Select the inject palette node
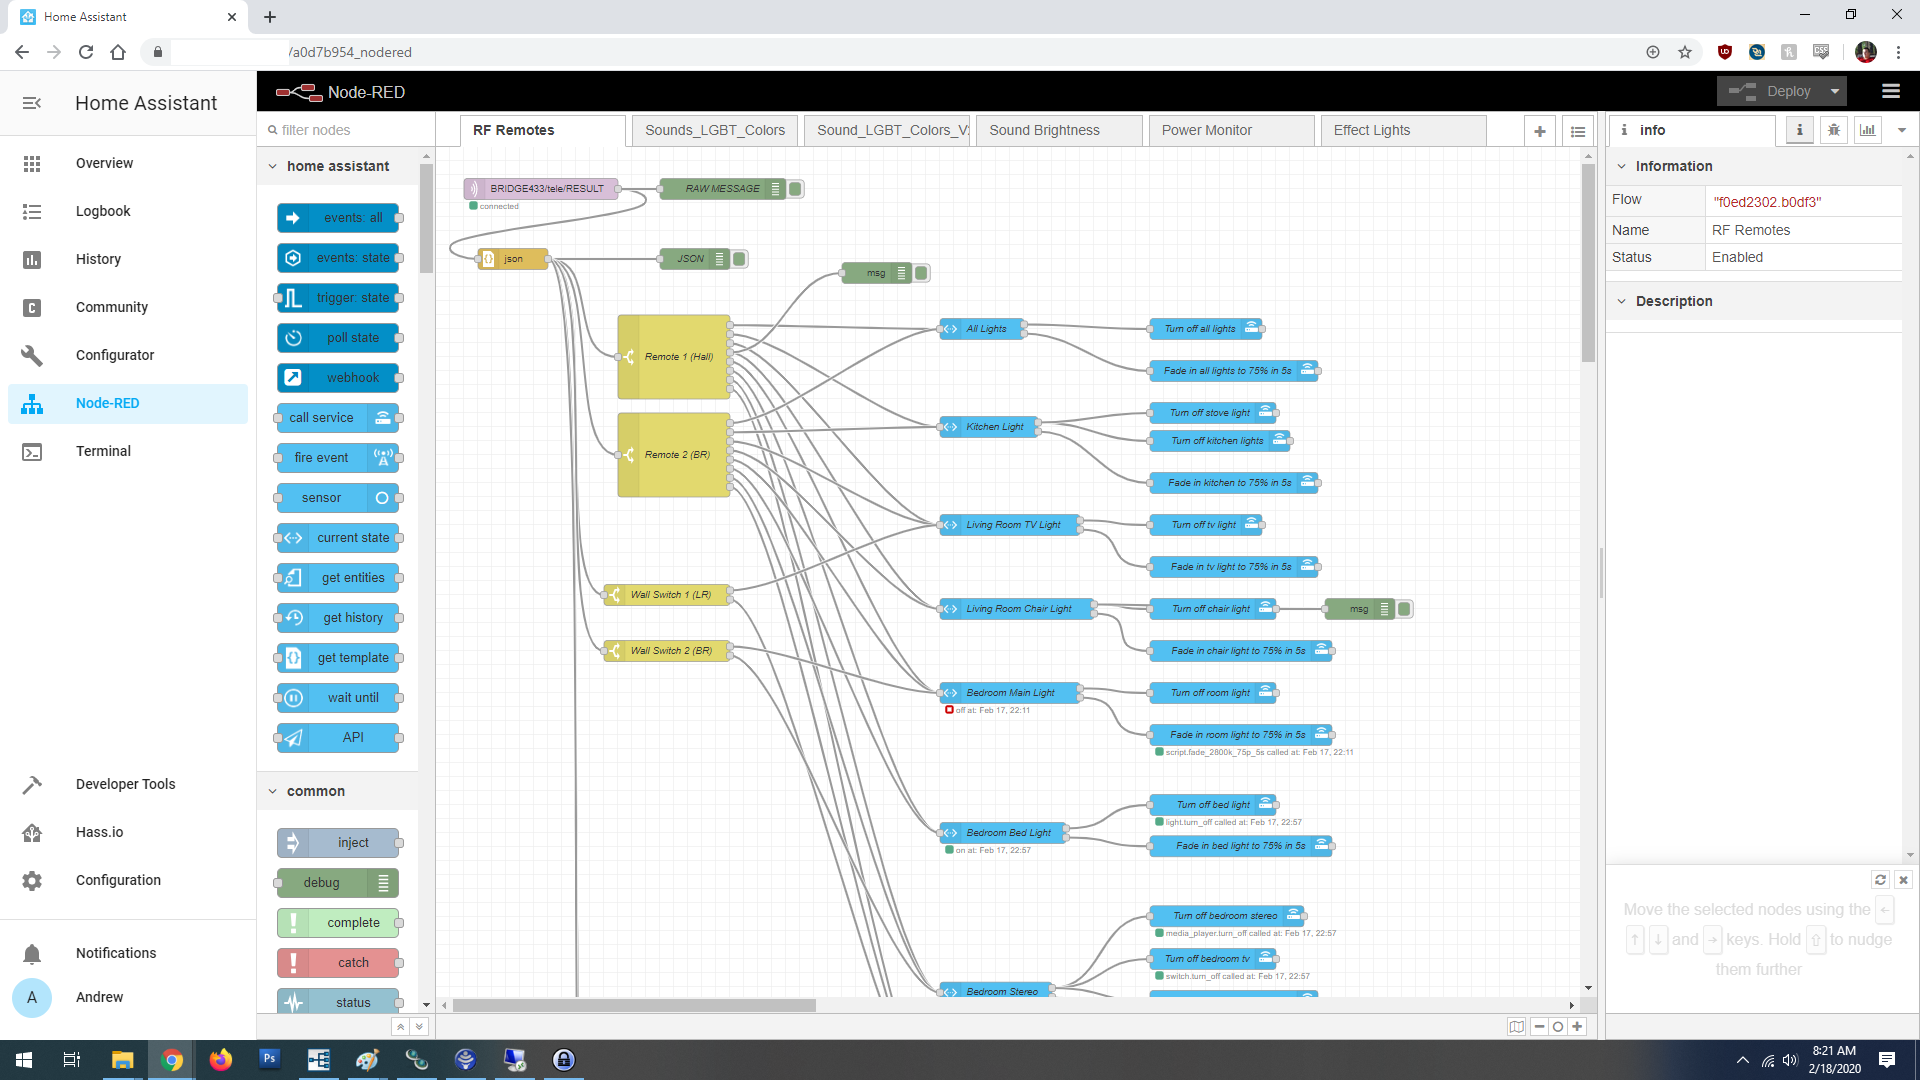 [338, 843]
